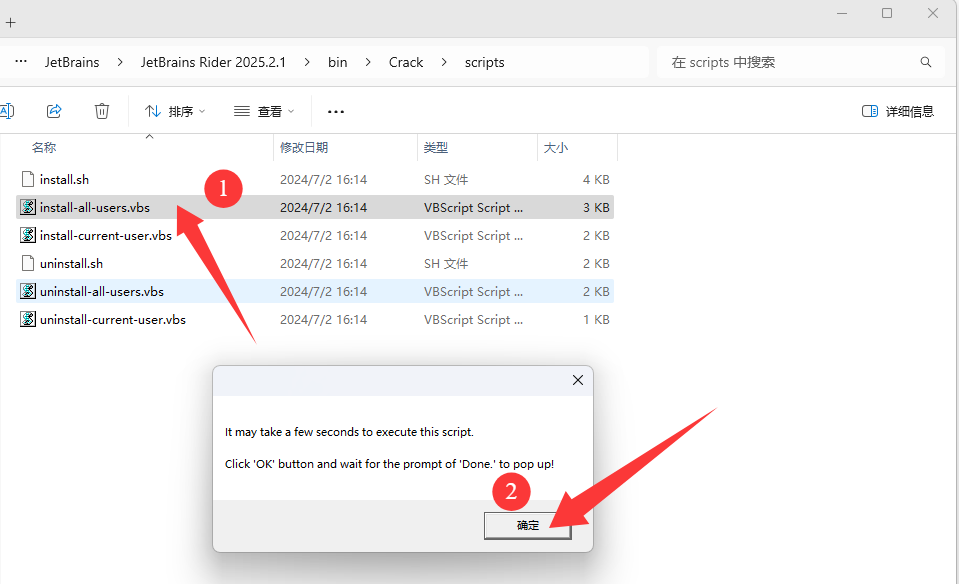Maximize the File Explorer window
The image size is (959, 584).
pos(887,13)
